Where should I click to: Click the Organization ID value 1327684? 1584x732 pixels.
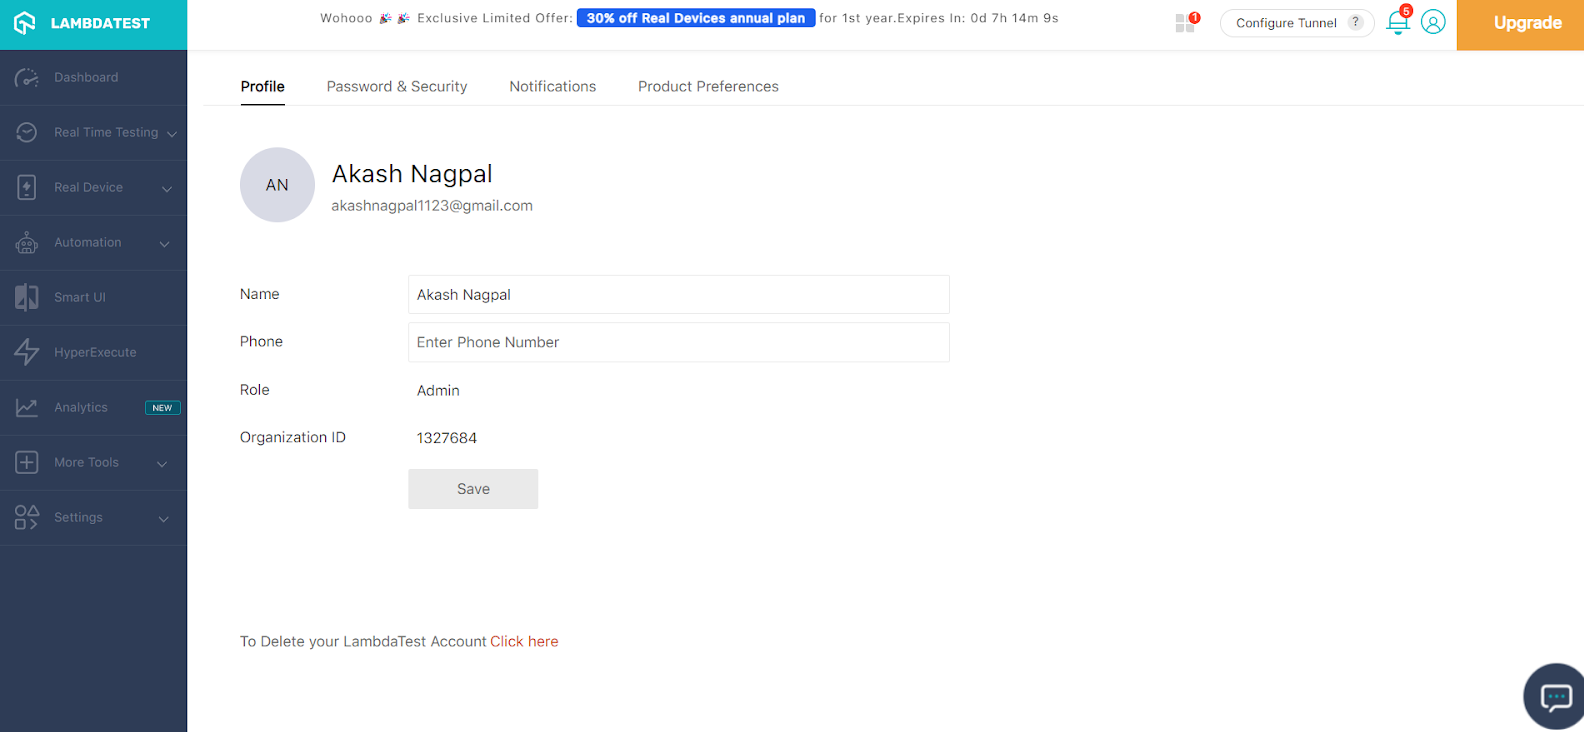[447, 438]
